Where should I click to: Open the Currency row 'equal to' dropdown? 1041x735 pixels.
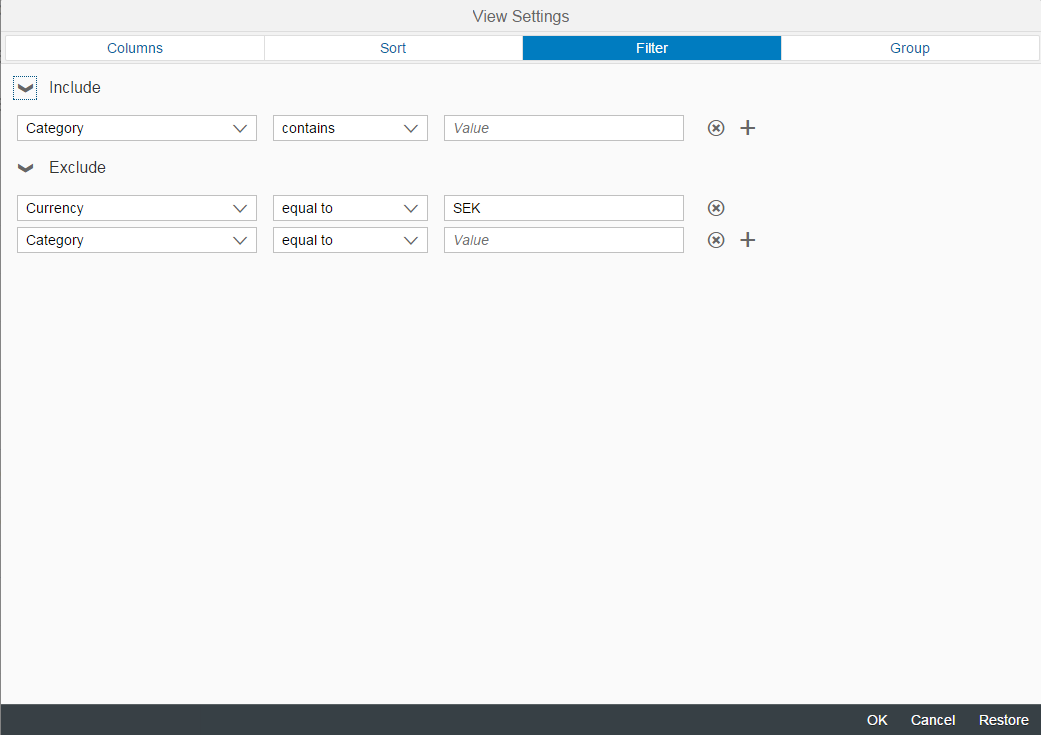[350, 208]
